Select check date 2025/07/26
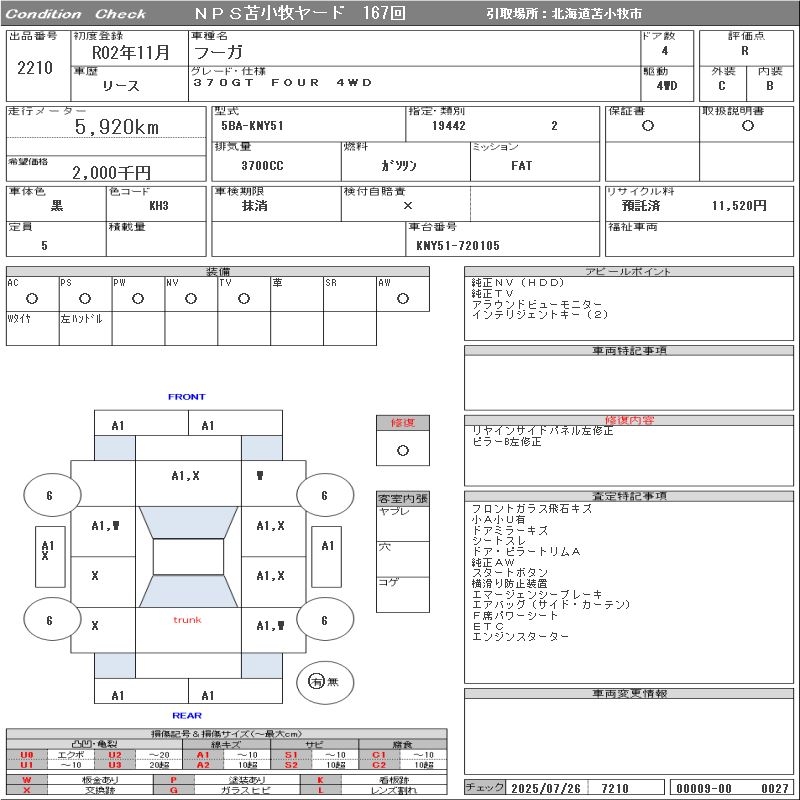Viewport: 800px width, 800px height. pyautogui.click(x=546, y=788)
